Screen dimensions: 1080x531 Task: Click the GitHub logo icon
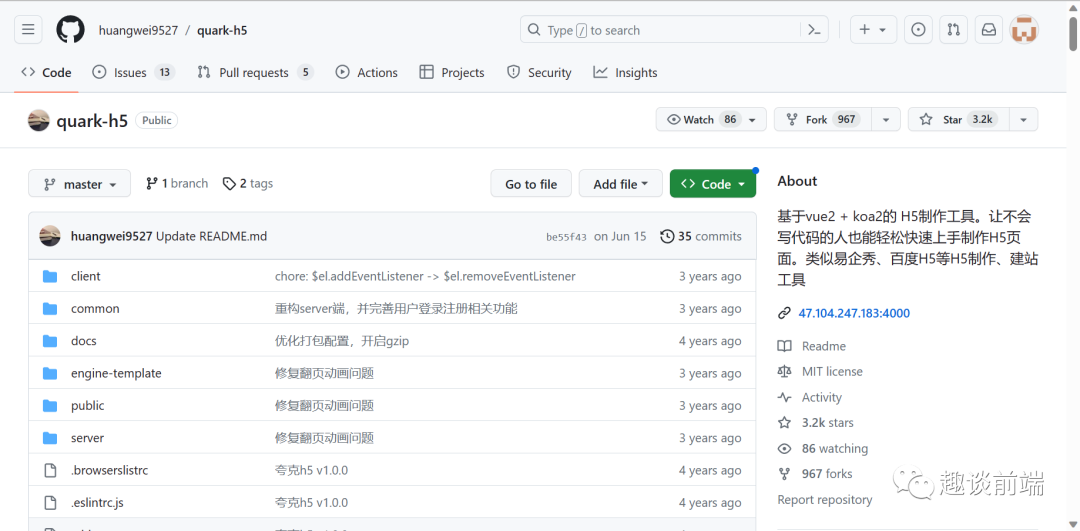[x=70, y=30]
